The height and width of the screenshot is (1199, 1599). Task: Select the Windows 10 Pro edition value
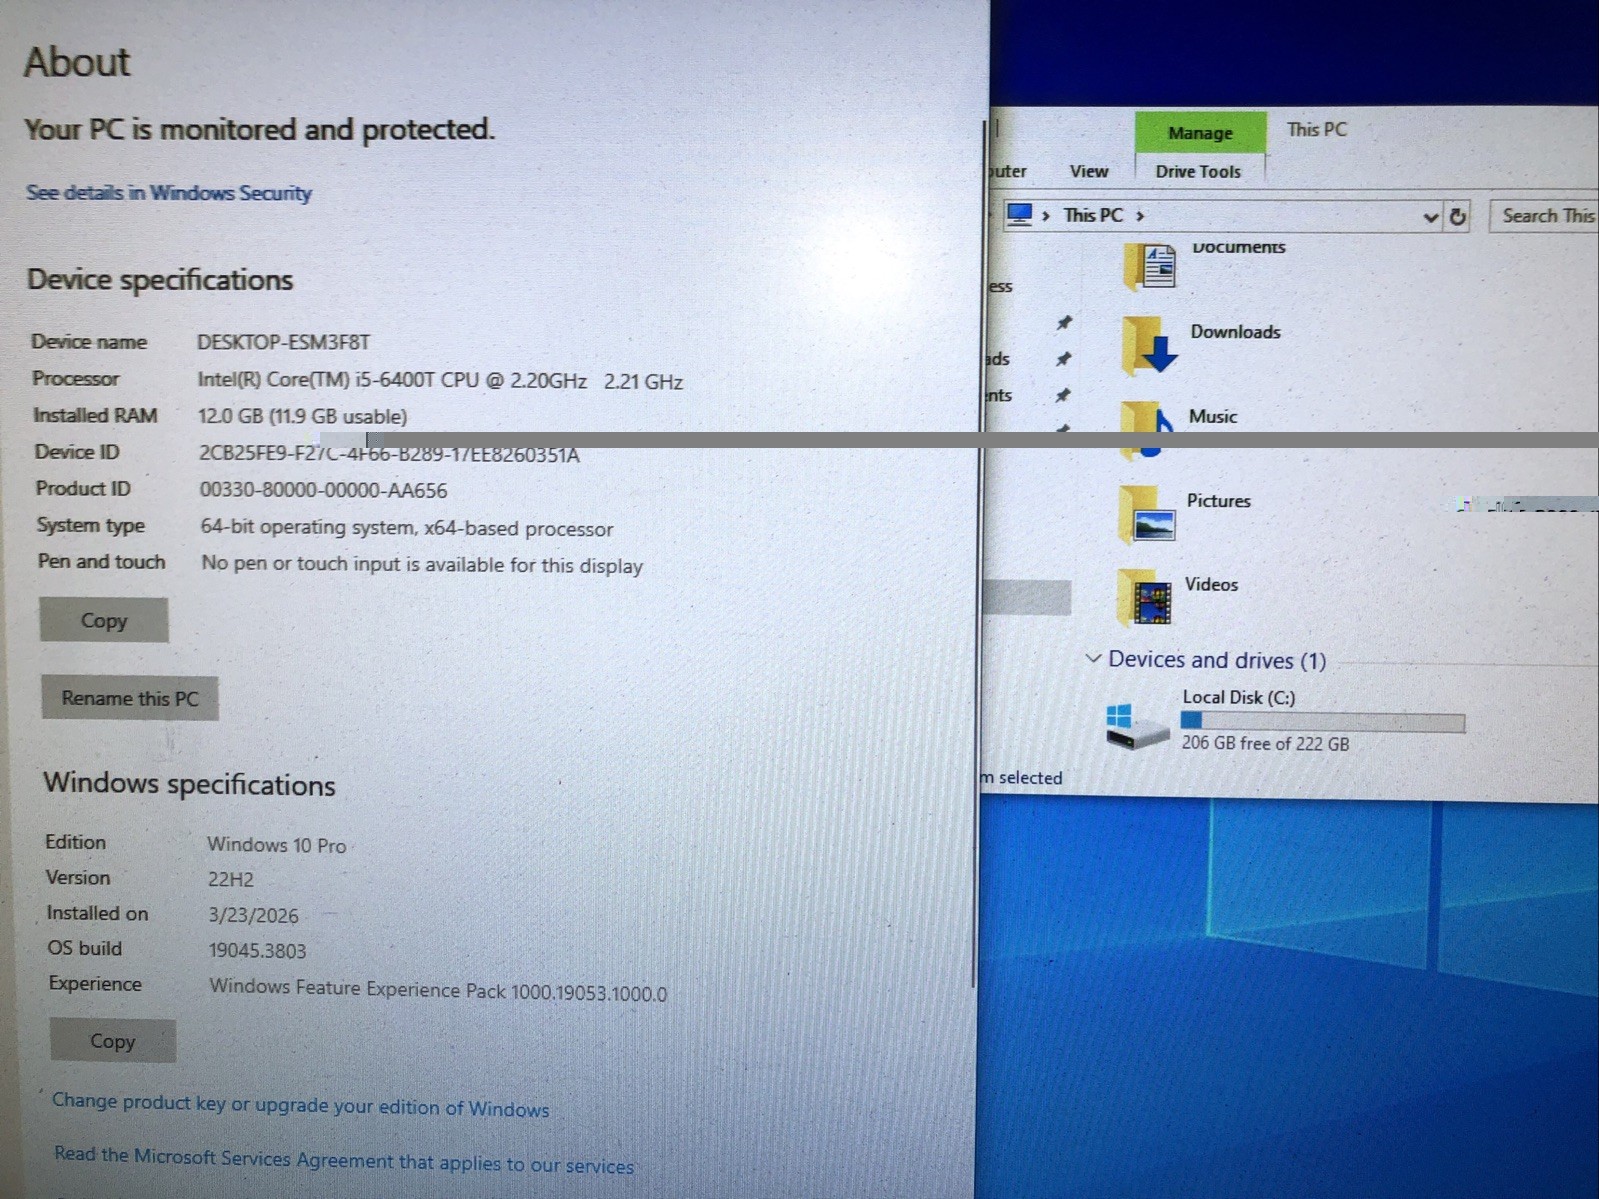point(276,845)
